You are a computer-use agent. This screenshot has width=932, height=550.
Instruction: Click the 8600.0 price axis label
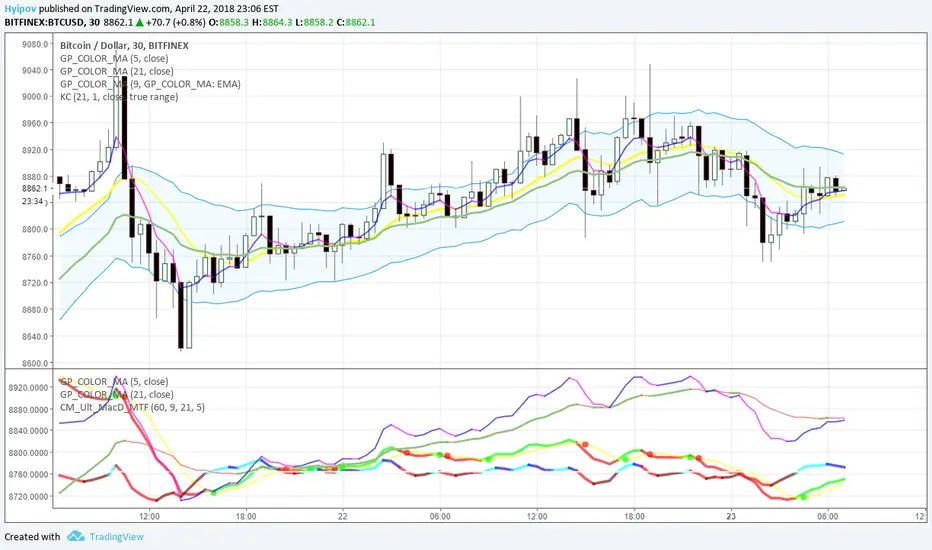pos(34,363)
